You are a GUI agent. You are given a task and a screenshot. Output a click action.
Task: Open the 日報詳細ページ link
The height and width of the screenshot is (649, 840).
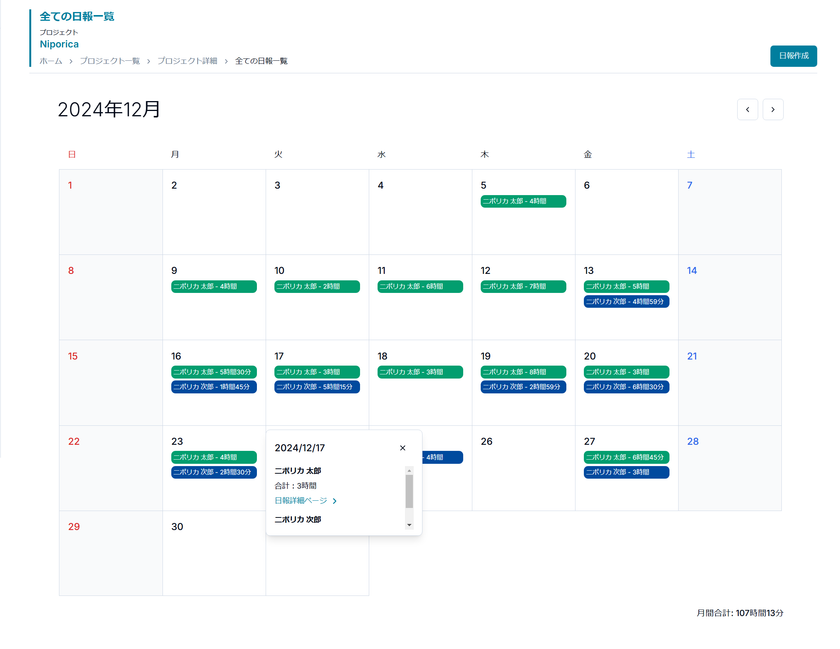(305, 501)
